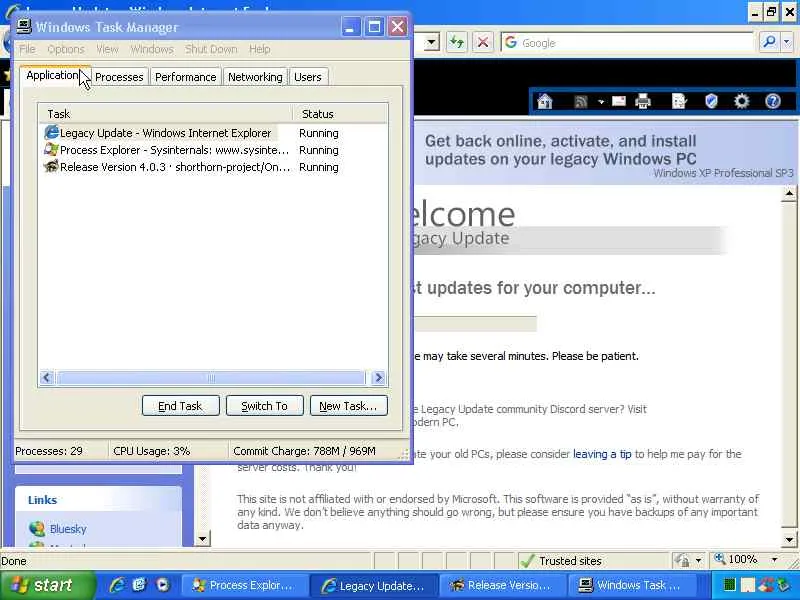800x600 pixels.
Task: Switch to the Users tab
Action: coord(308,77)
